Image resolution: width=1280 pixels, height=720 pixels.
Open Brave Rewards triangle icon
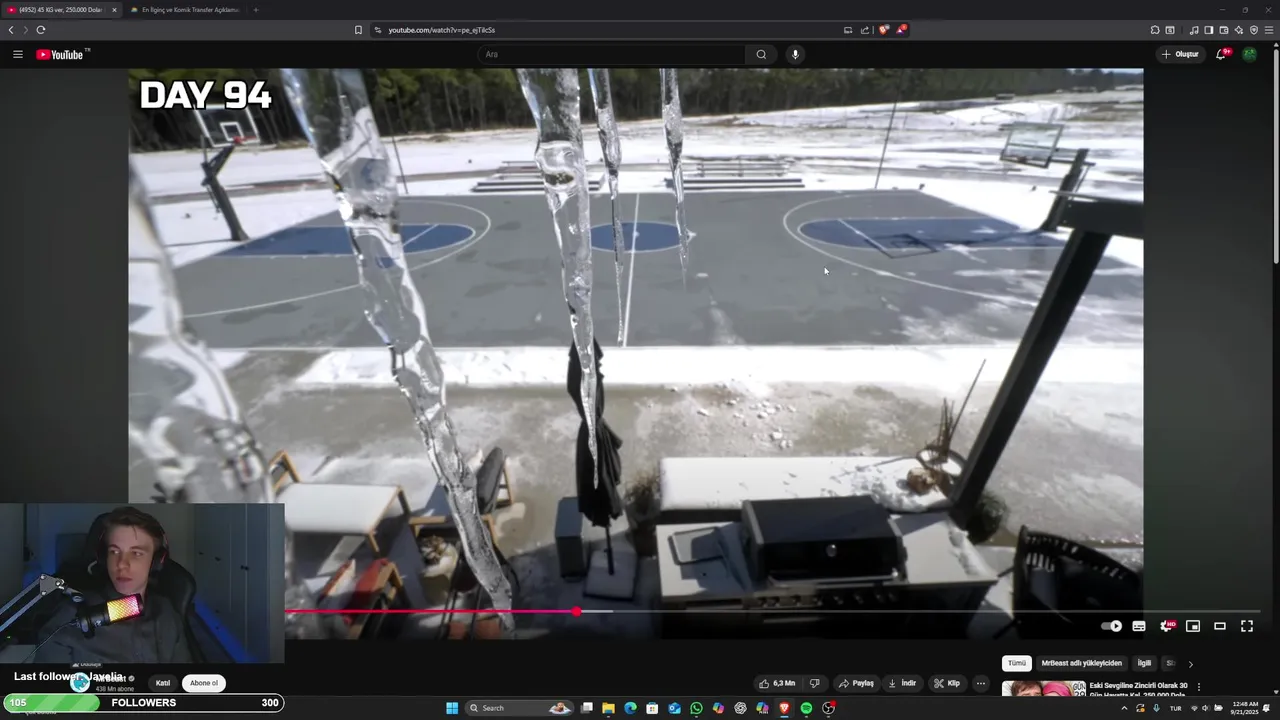pyautogui.click(x=901, y=30)
